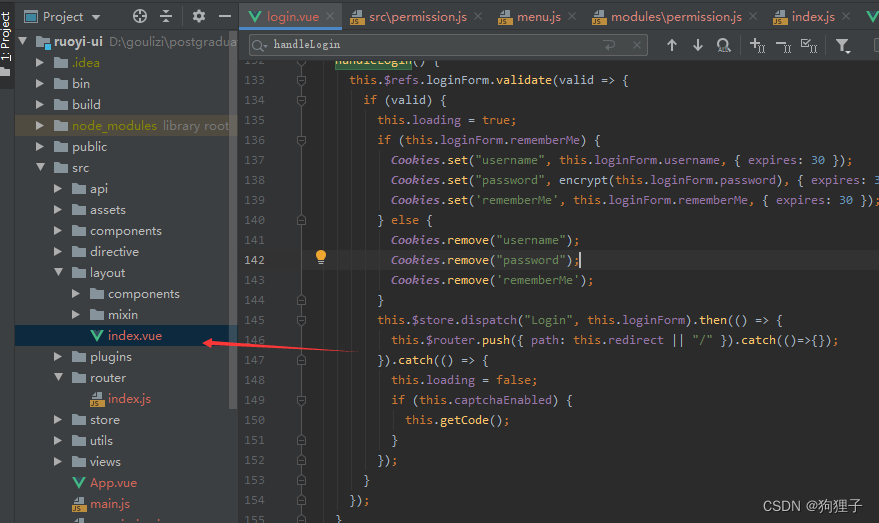The width and height of the screenshot is (879, 523).
Task: Select the store folder
Action: coord(104,420)
